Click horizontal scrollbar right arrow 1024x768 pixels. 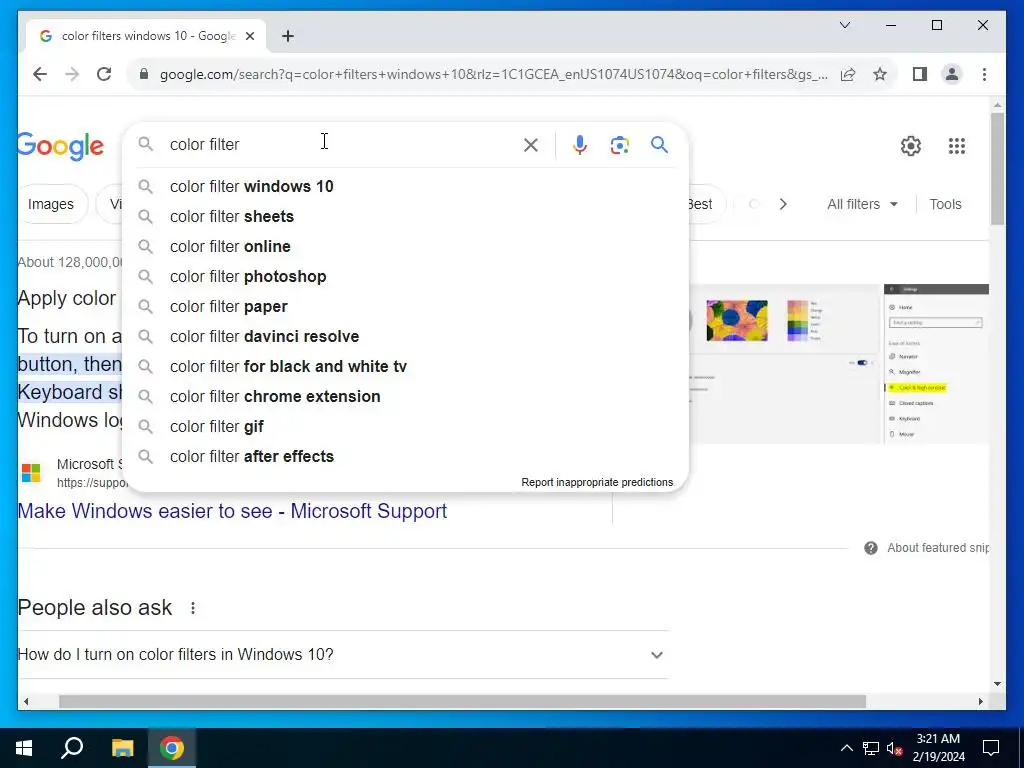coord(980,701)
